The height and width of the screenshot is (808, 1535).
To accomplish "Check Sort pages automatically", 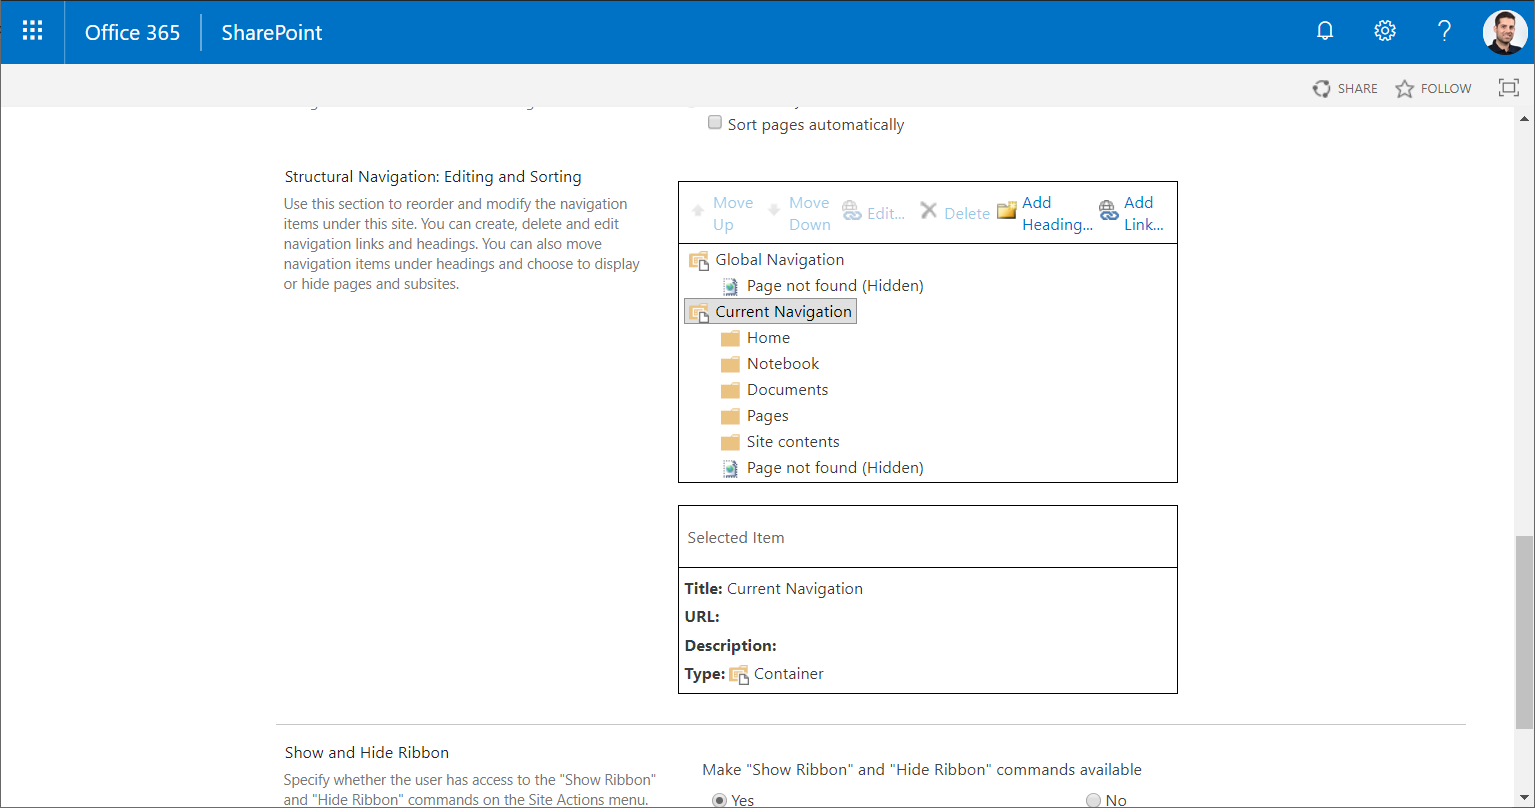I will pyautogui.click(x=714, y=122).
